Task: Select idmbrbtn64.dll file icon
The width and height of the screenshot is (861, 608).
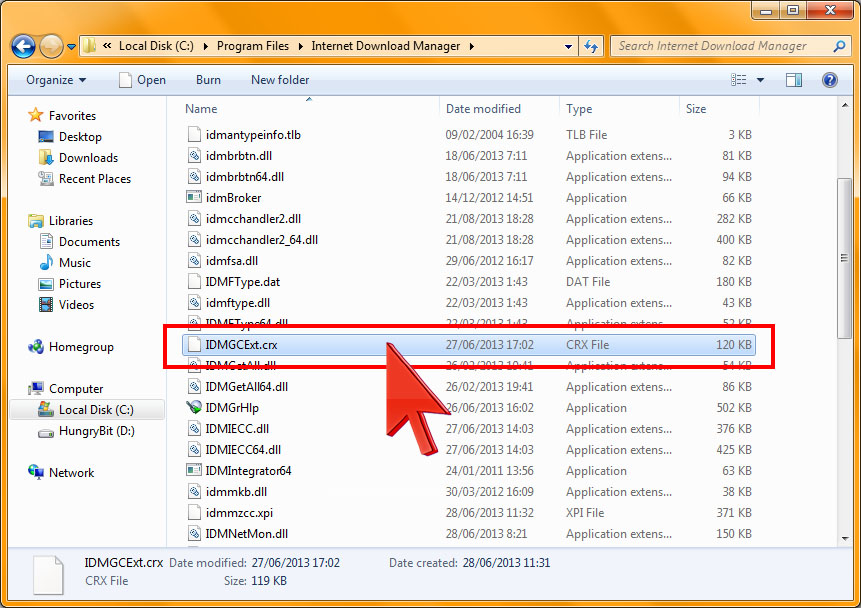Action: pyautogui.click(x=194, y=177)
